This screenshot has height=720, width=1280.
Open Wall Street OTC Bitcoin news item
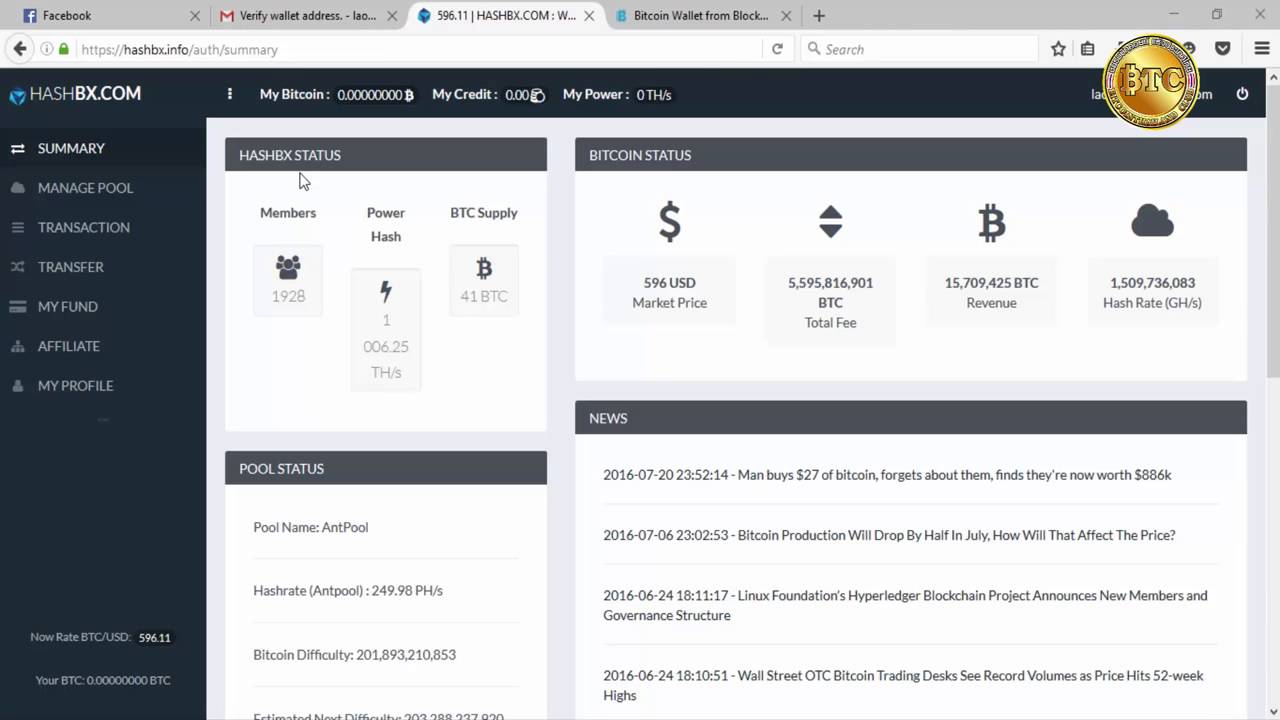[903, 685]
